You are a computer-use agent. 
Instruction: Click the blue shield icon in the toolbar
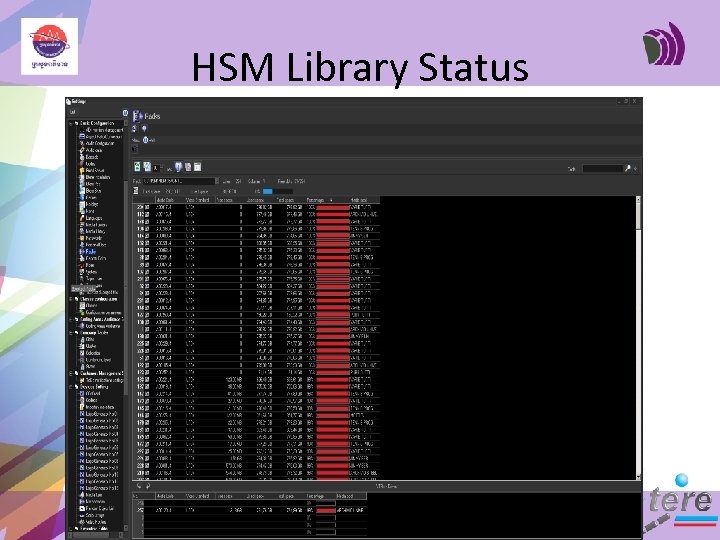(x=179, y=167)
